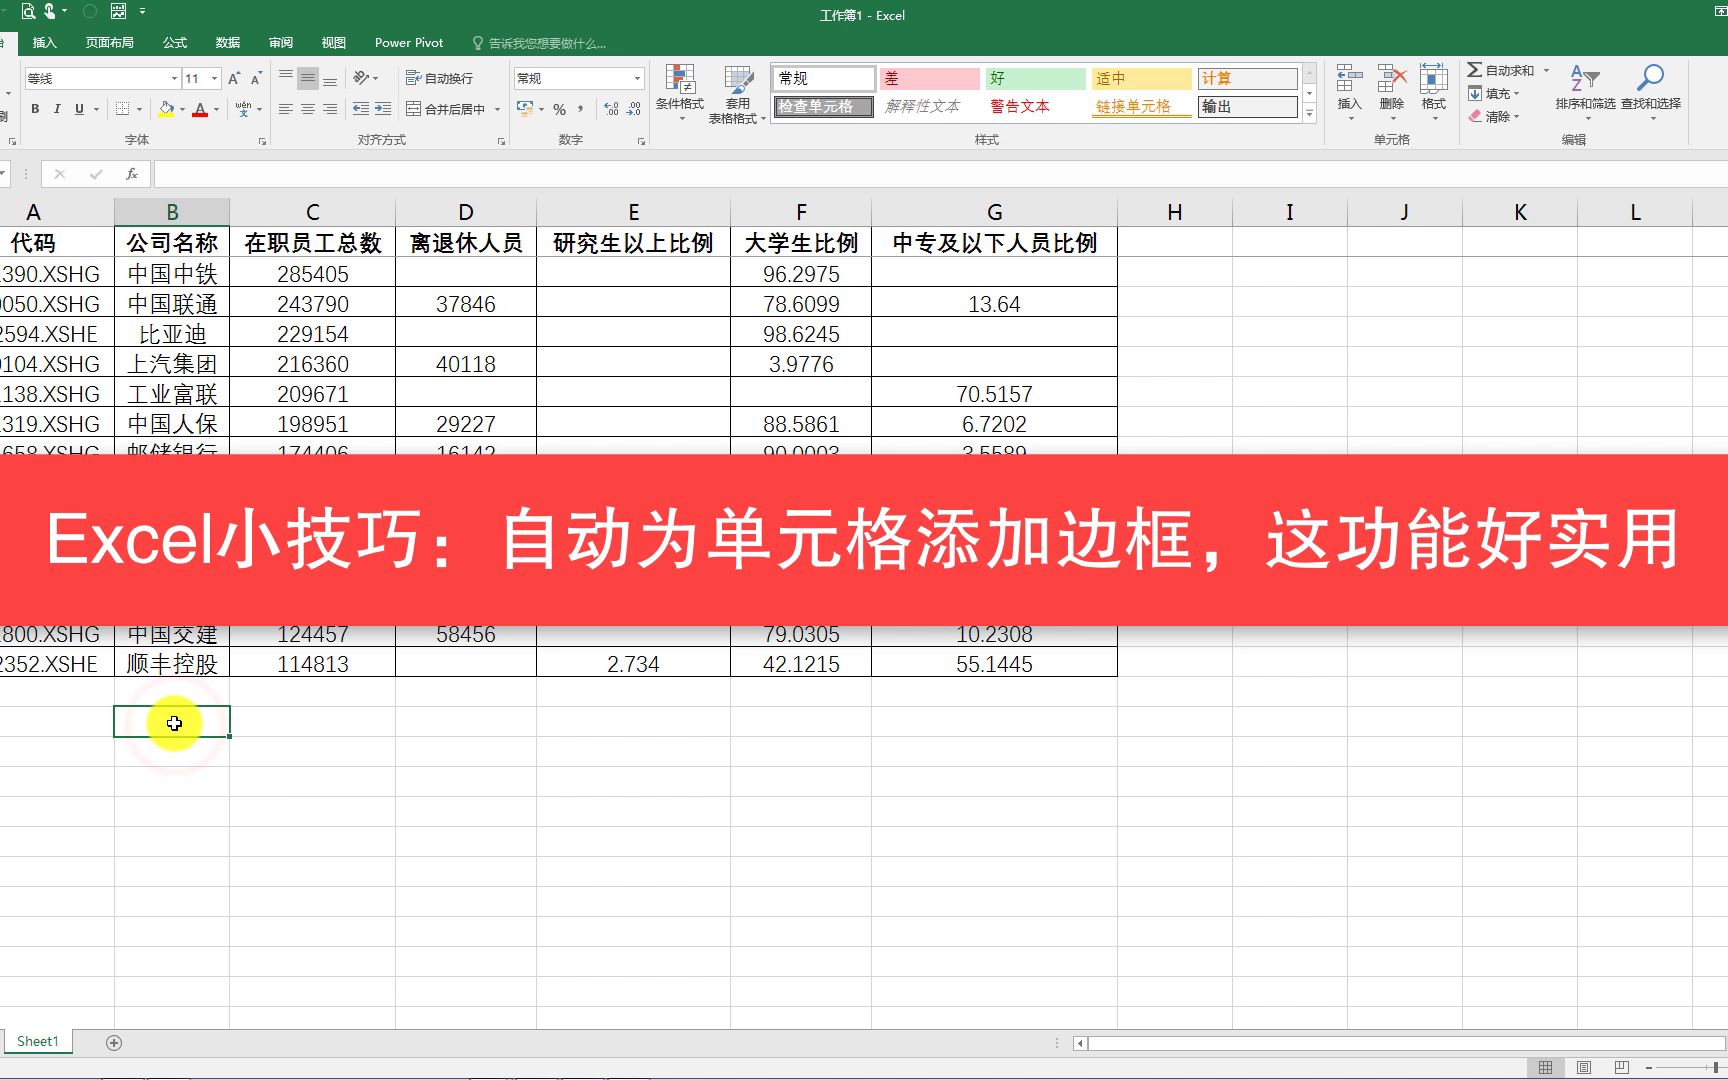
Task: Expand the underline style dropdown arrow
Action: tap(96, 109)
